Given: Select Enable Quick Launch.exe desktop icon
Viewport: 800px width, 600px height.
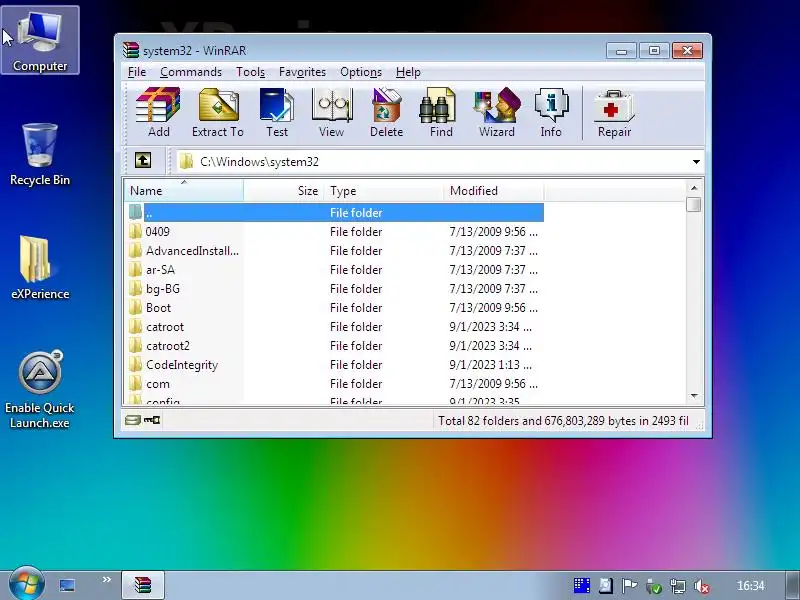Looking at the screenshot, I should point(40,390).
